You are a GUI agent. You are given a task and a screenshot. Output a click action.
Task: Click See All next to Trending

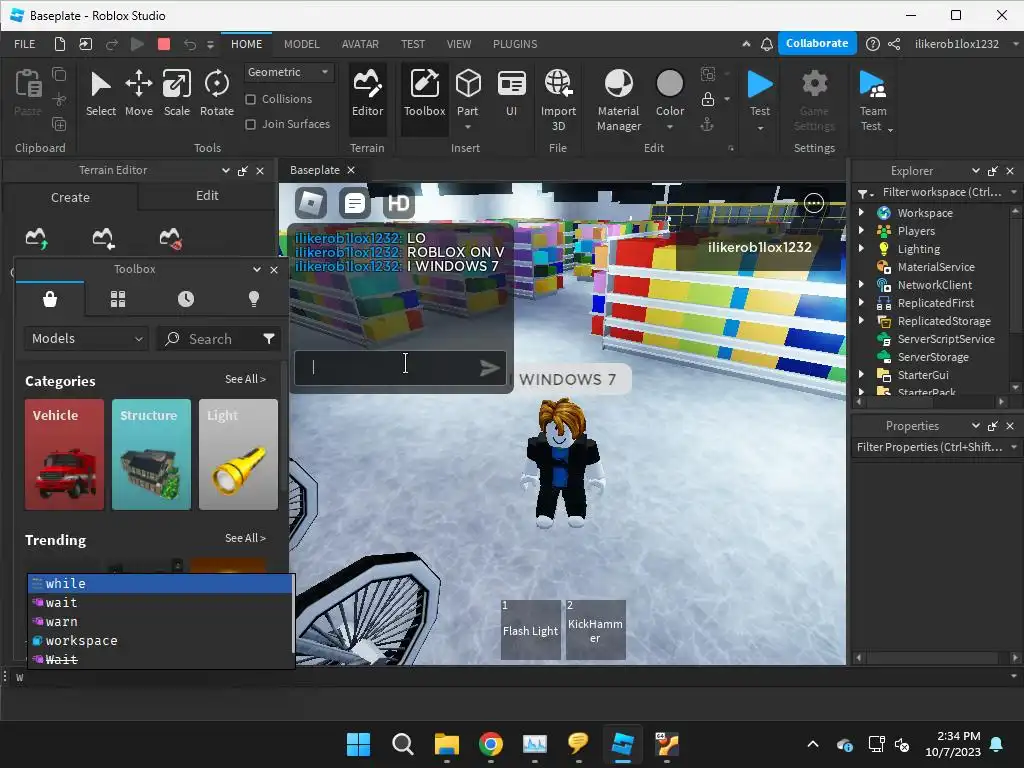click(x=245, y=538)
